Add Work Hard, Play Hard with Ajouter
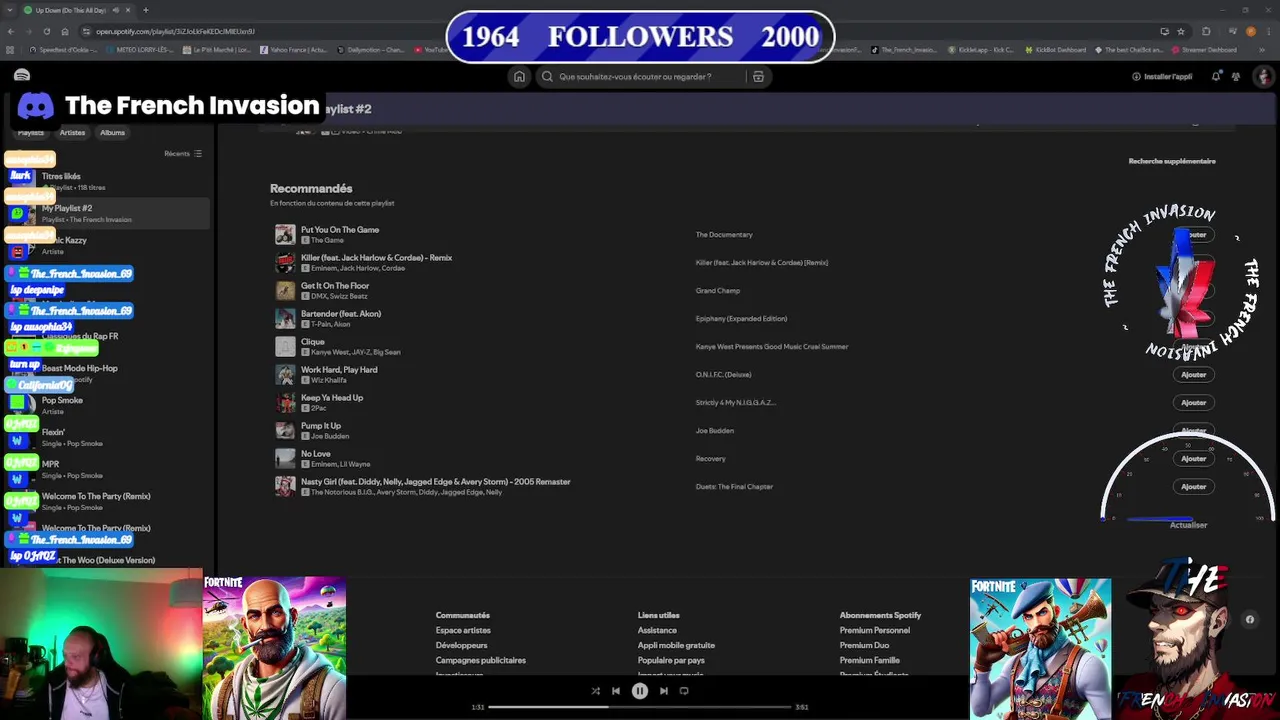1280x720 pixels. [1193, 374]
